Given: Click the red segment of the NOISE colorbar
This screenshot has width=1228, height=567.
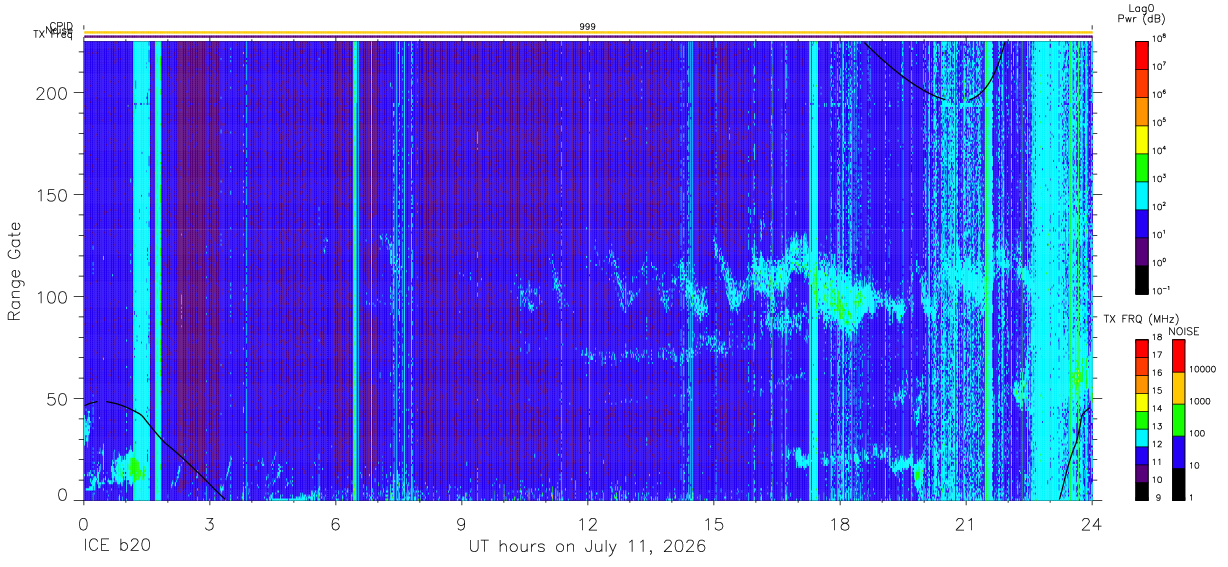Looking at the screenshot, I should tap(1179, 356).
